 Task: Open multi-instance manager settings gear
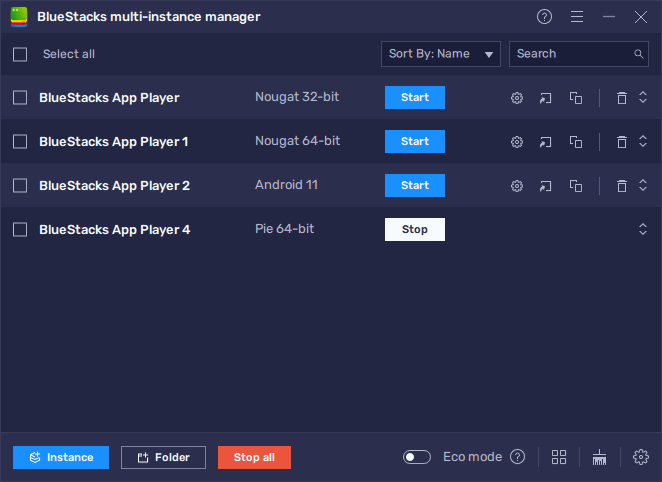click(641, 457)
